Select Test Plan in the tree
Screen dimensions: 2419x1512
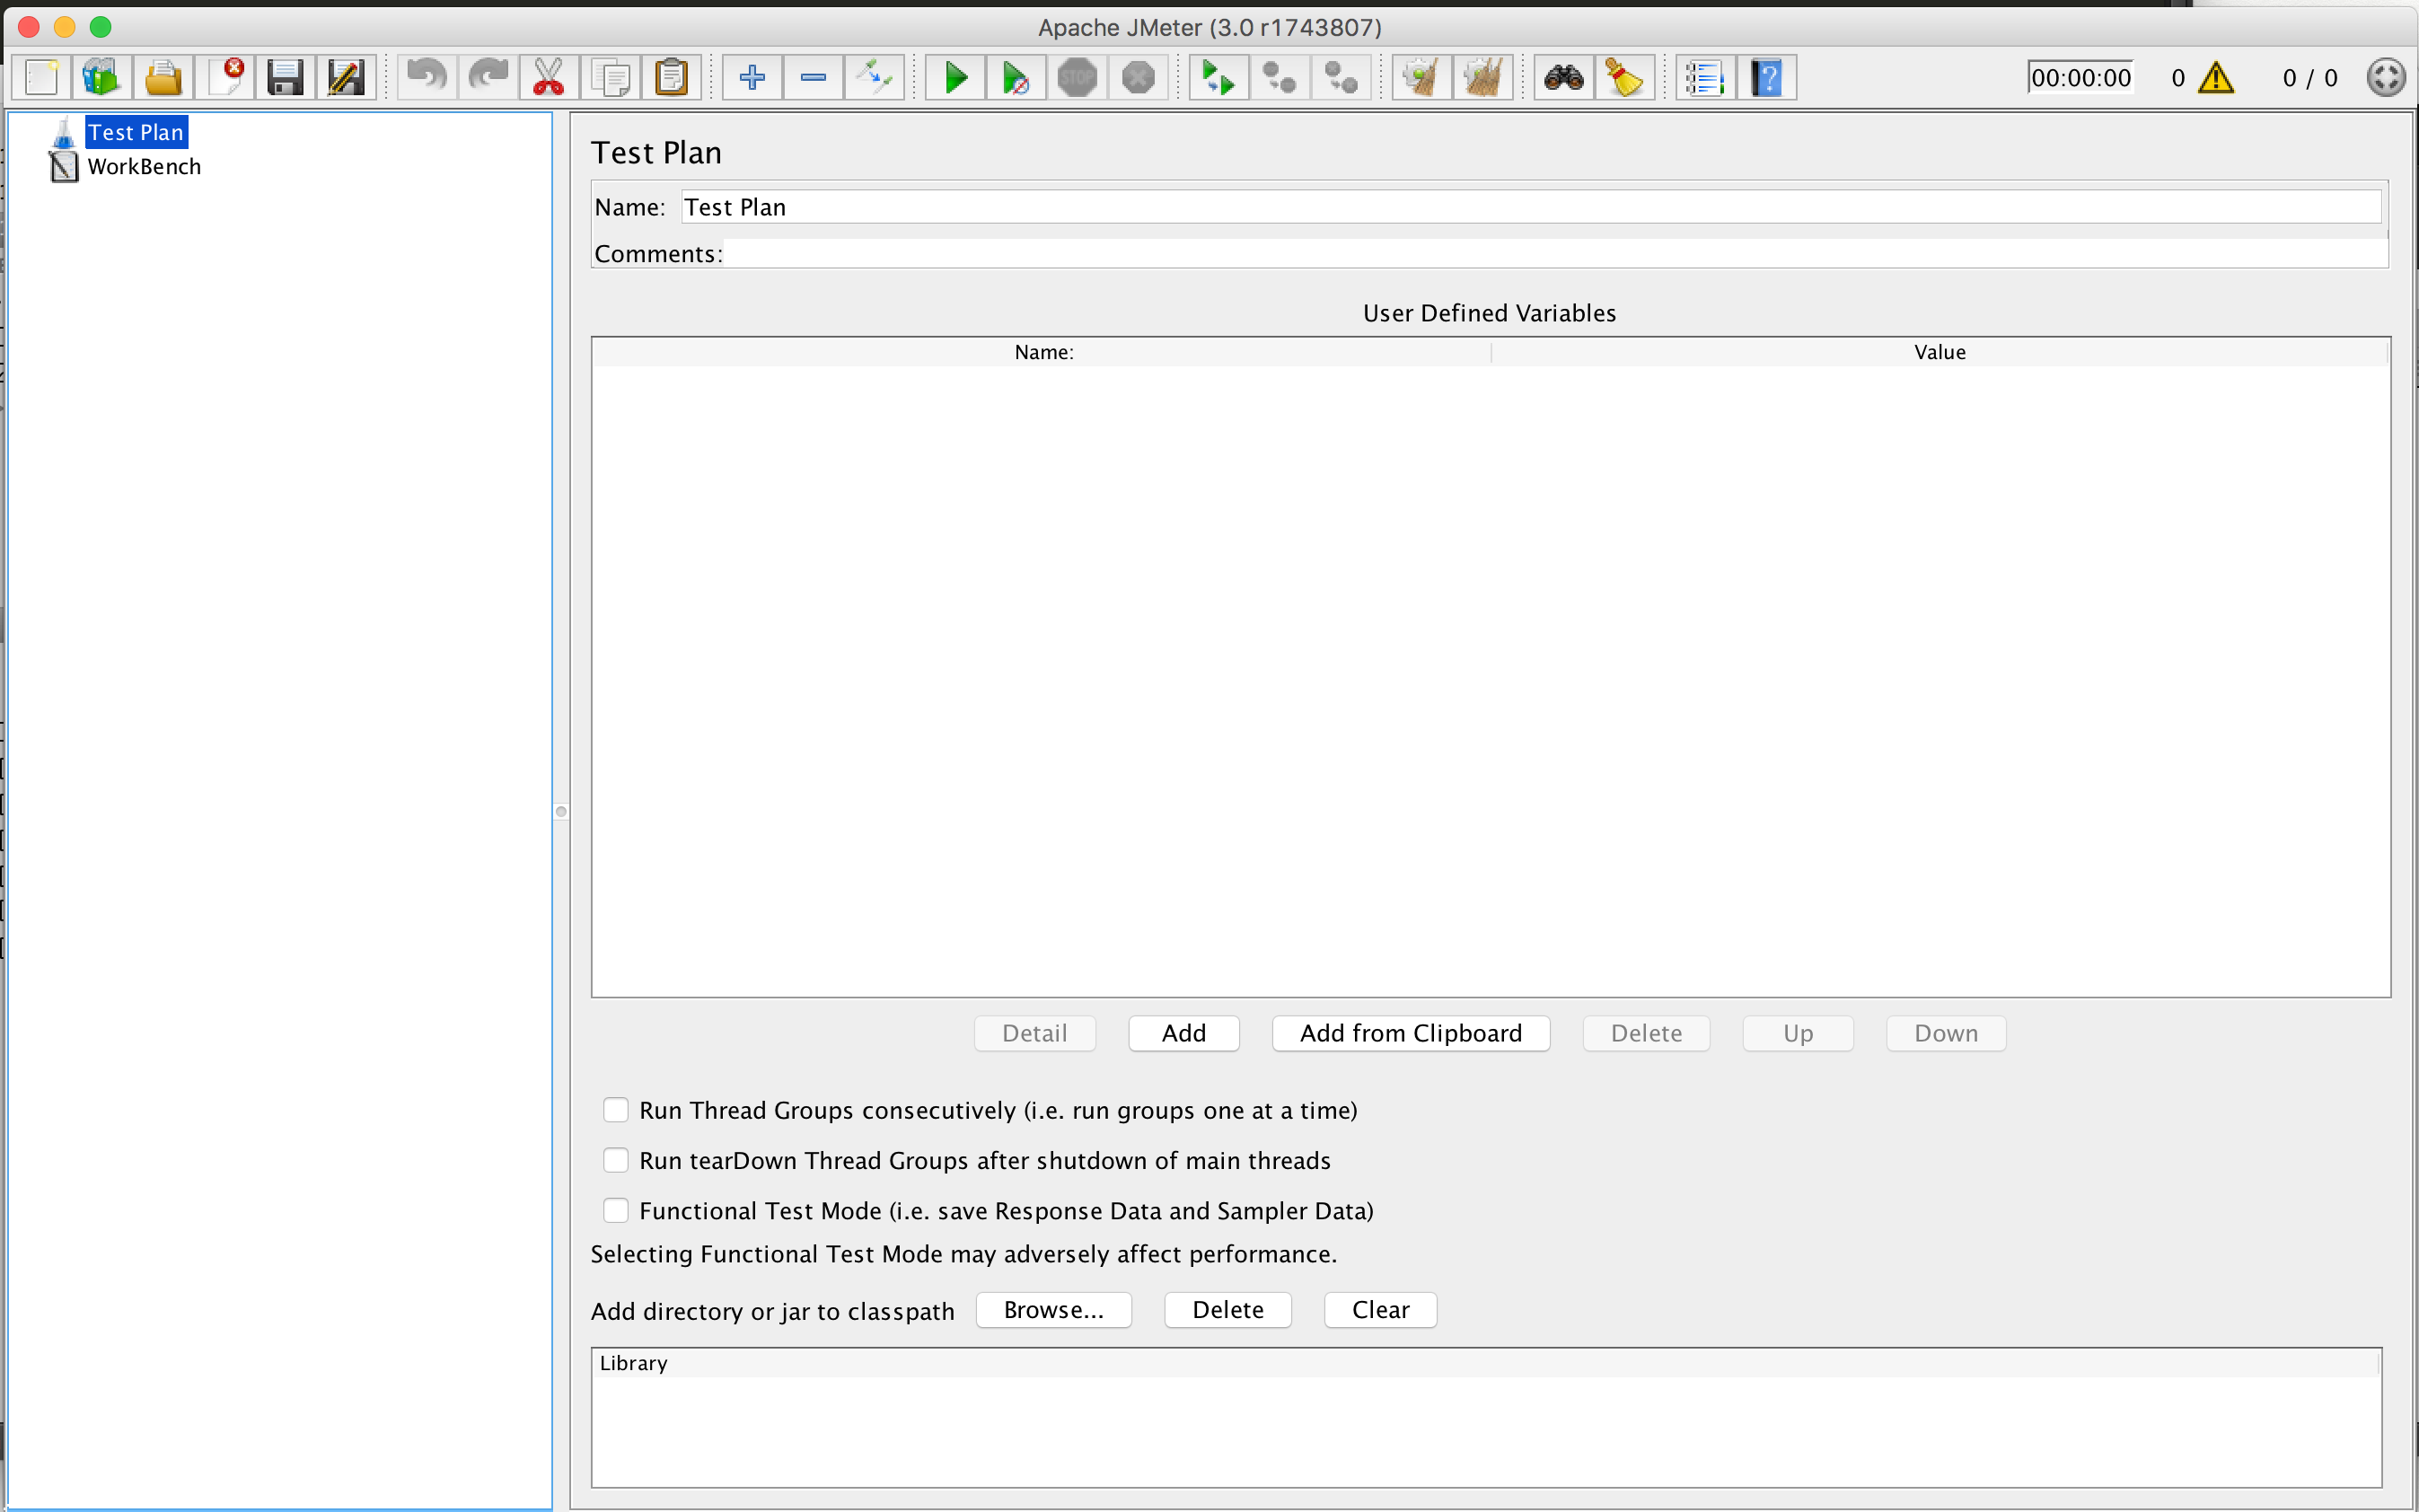tap(136, 132)
